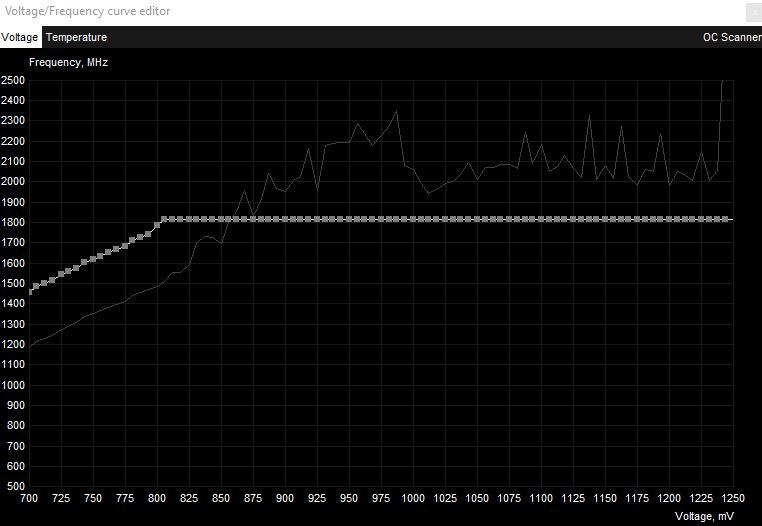Click the 1600 frequency axis label
Viewport: 762px width, 526px height.
click(x=13, y=263)
